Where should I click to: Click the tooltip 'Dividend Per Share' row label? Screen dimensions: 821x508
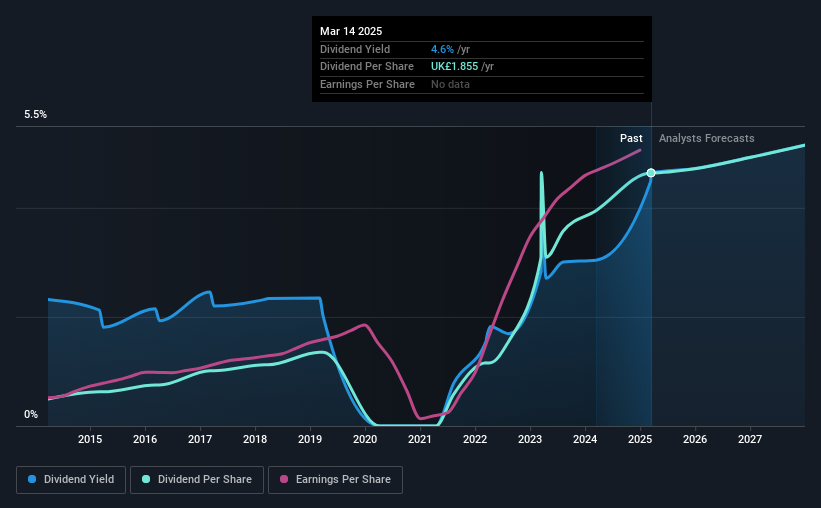[x=367, y=67]
